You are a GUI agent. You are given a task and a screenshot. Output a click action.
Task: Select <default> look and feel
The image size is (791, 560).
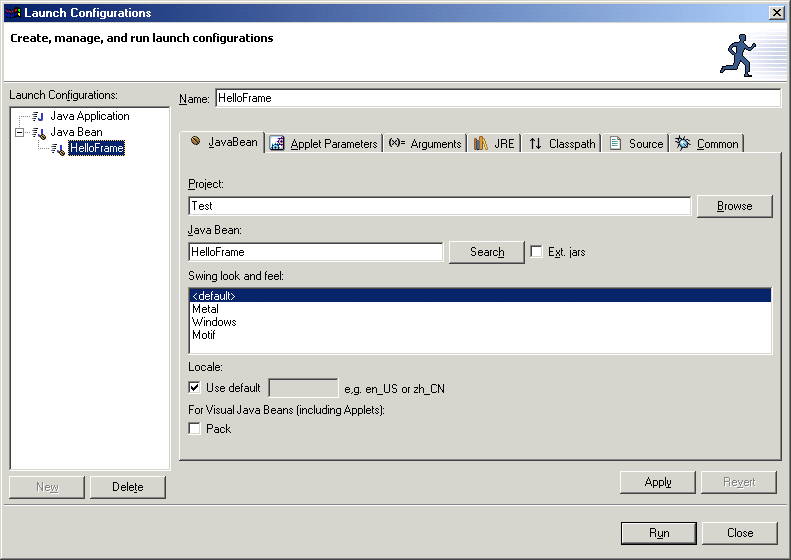pos(480,296)
